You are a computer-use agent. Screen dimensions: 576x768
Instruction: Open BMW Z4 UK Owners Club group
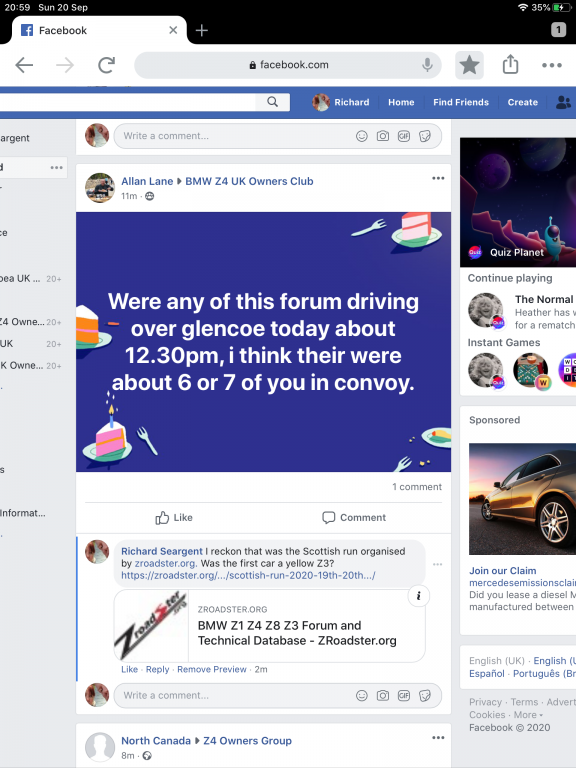click(x=249, y=181)
